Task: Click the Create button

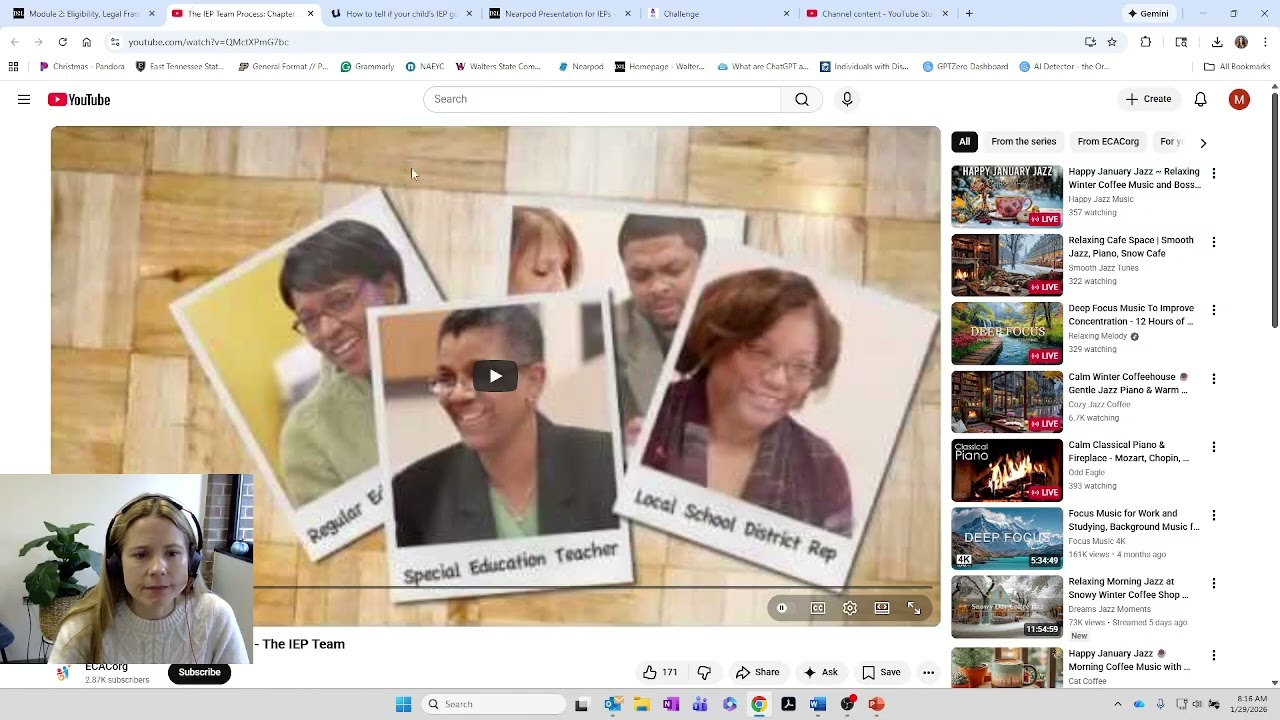Action: [x=1148, y=99]
